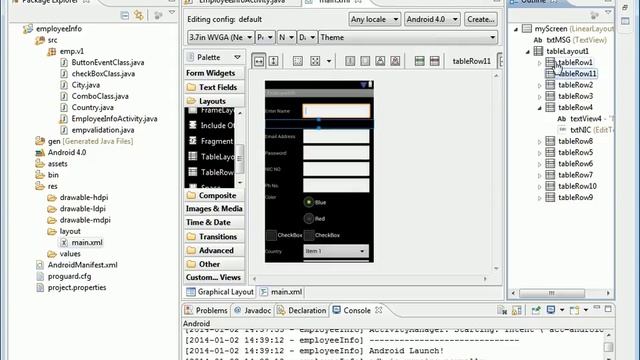Viewport: 640px width, 360px height.
Task: Open Display Selected Console dropdown arrow
Action: tap(562, 310)
